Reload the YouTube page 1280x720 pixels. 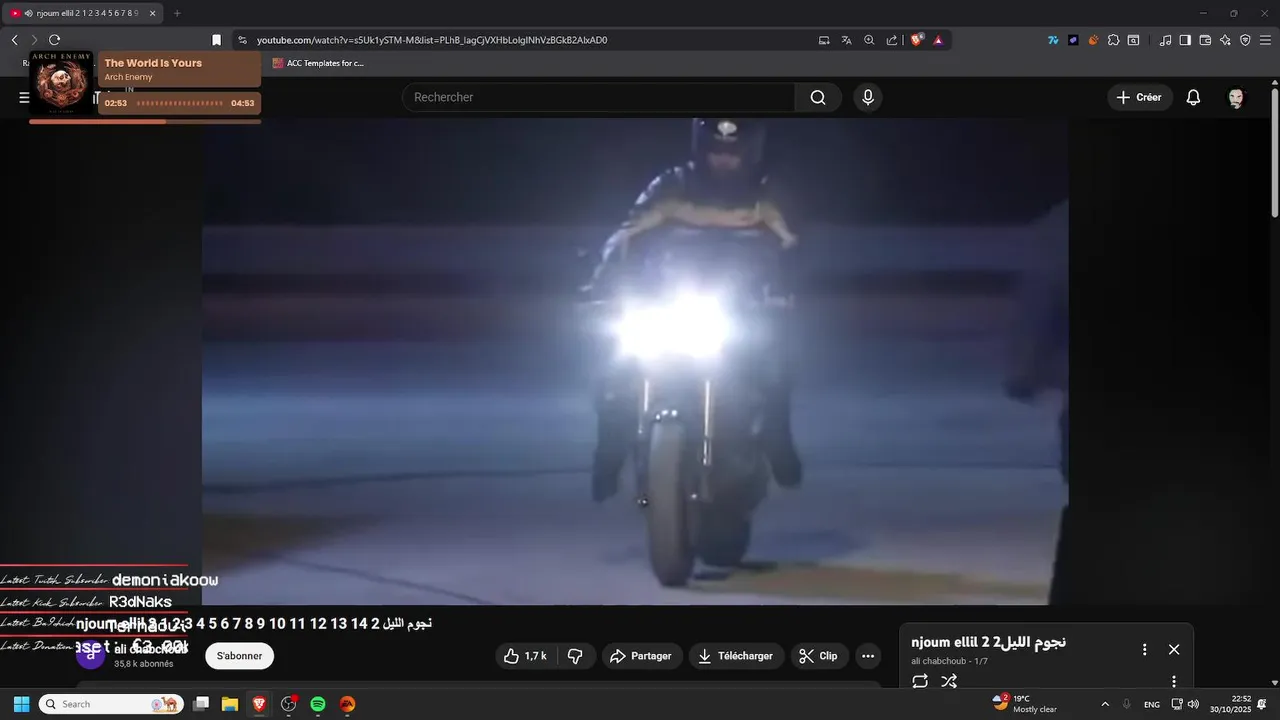54,40
